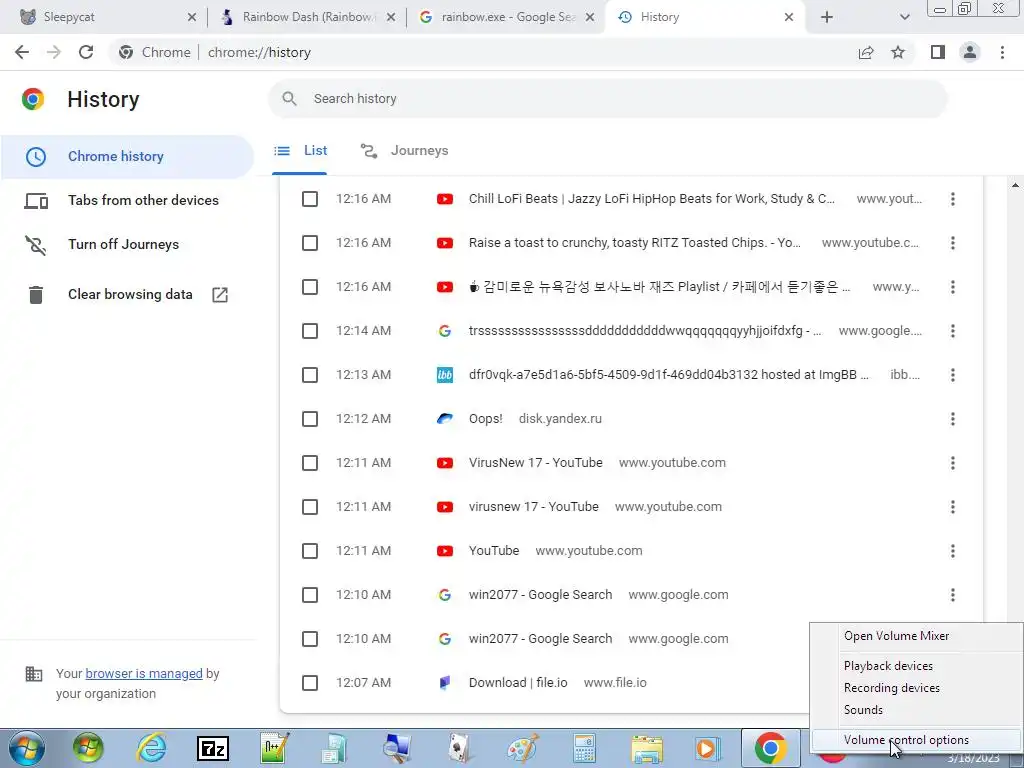Screen dimensions: 1024x768
Task: Click YouTube favicon of Chill LoFi entry
Action: [445, 199]
